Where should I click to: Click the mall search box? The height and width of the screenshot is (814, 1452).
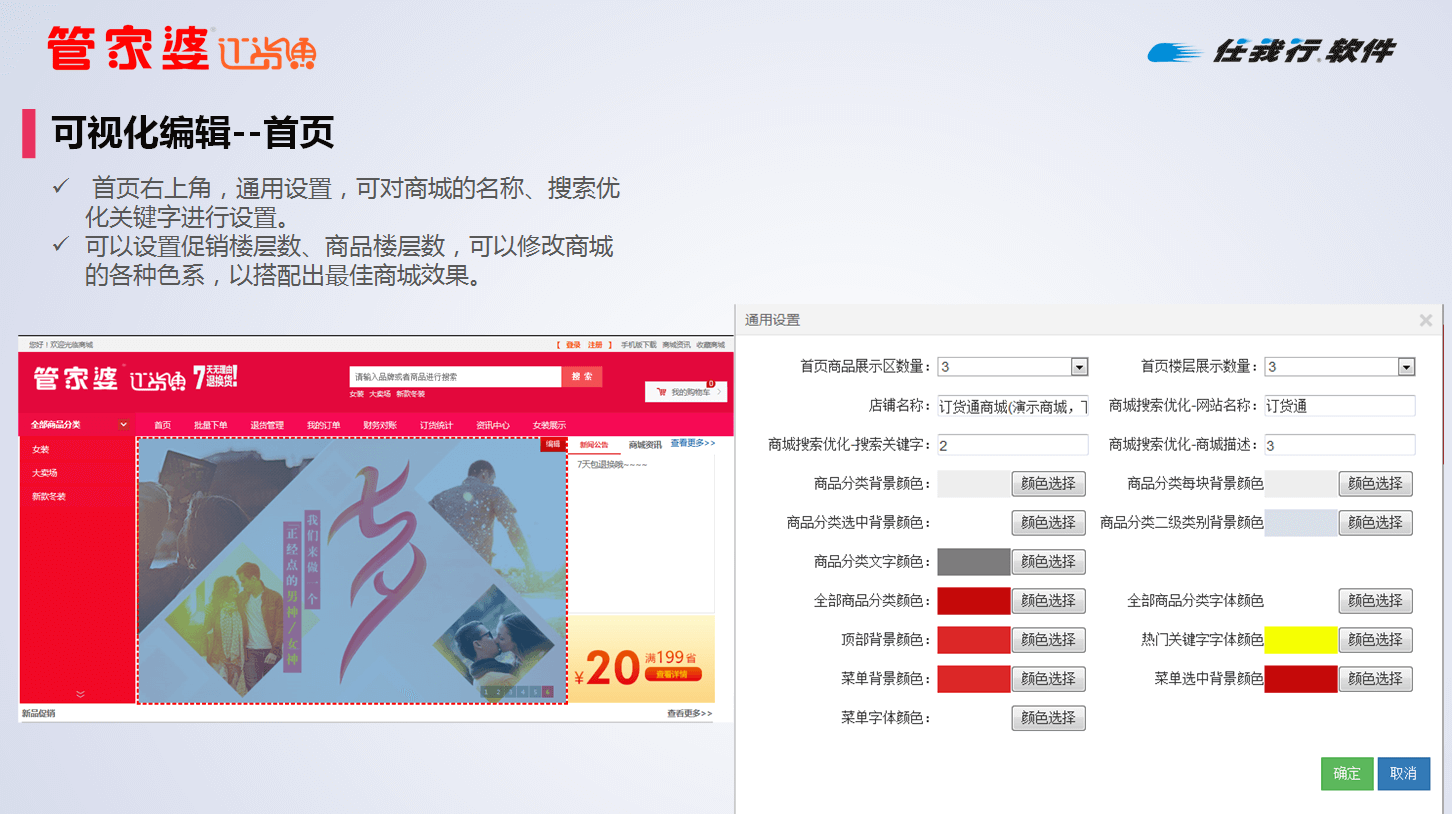455,377
